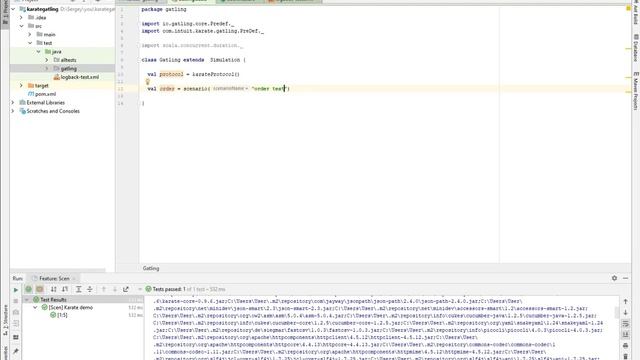Toggle soft-wrap in the console output
The image size is (640, 360).
coord(625,324)
